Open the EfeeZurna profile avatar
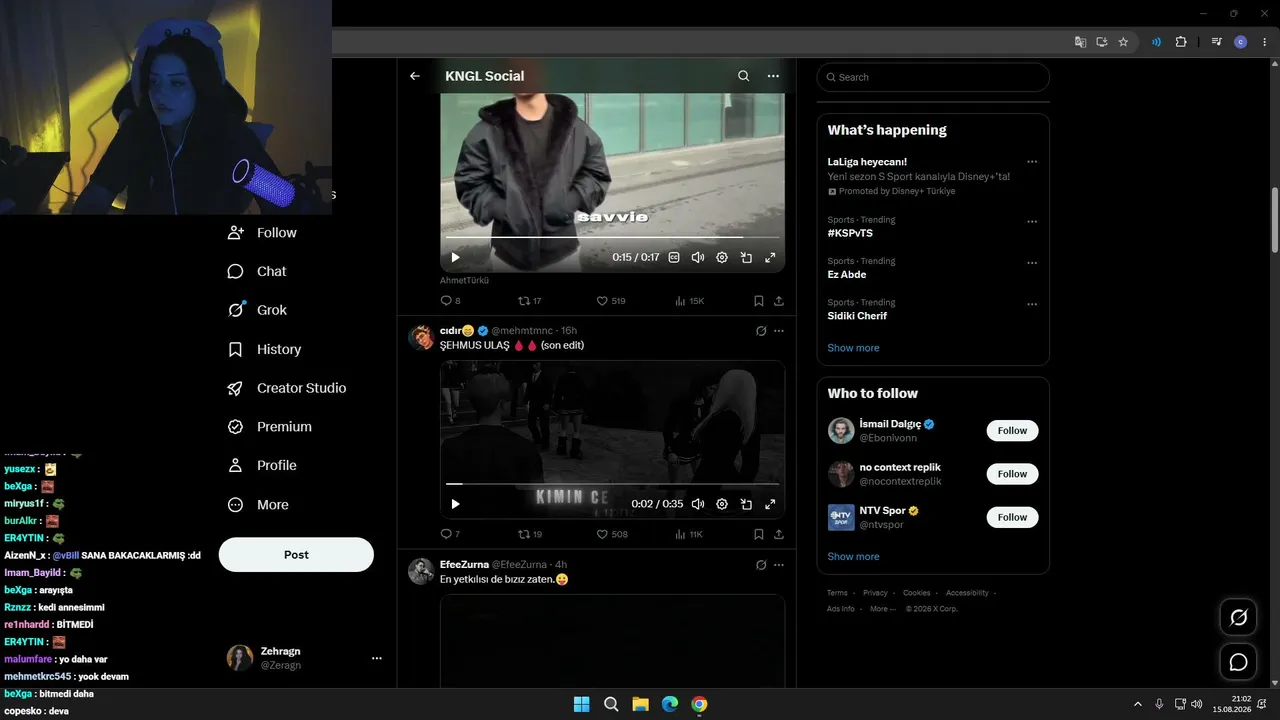 (421, 571)
